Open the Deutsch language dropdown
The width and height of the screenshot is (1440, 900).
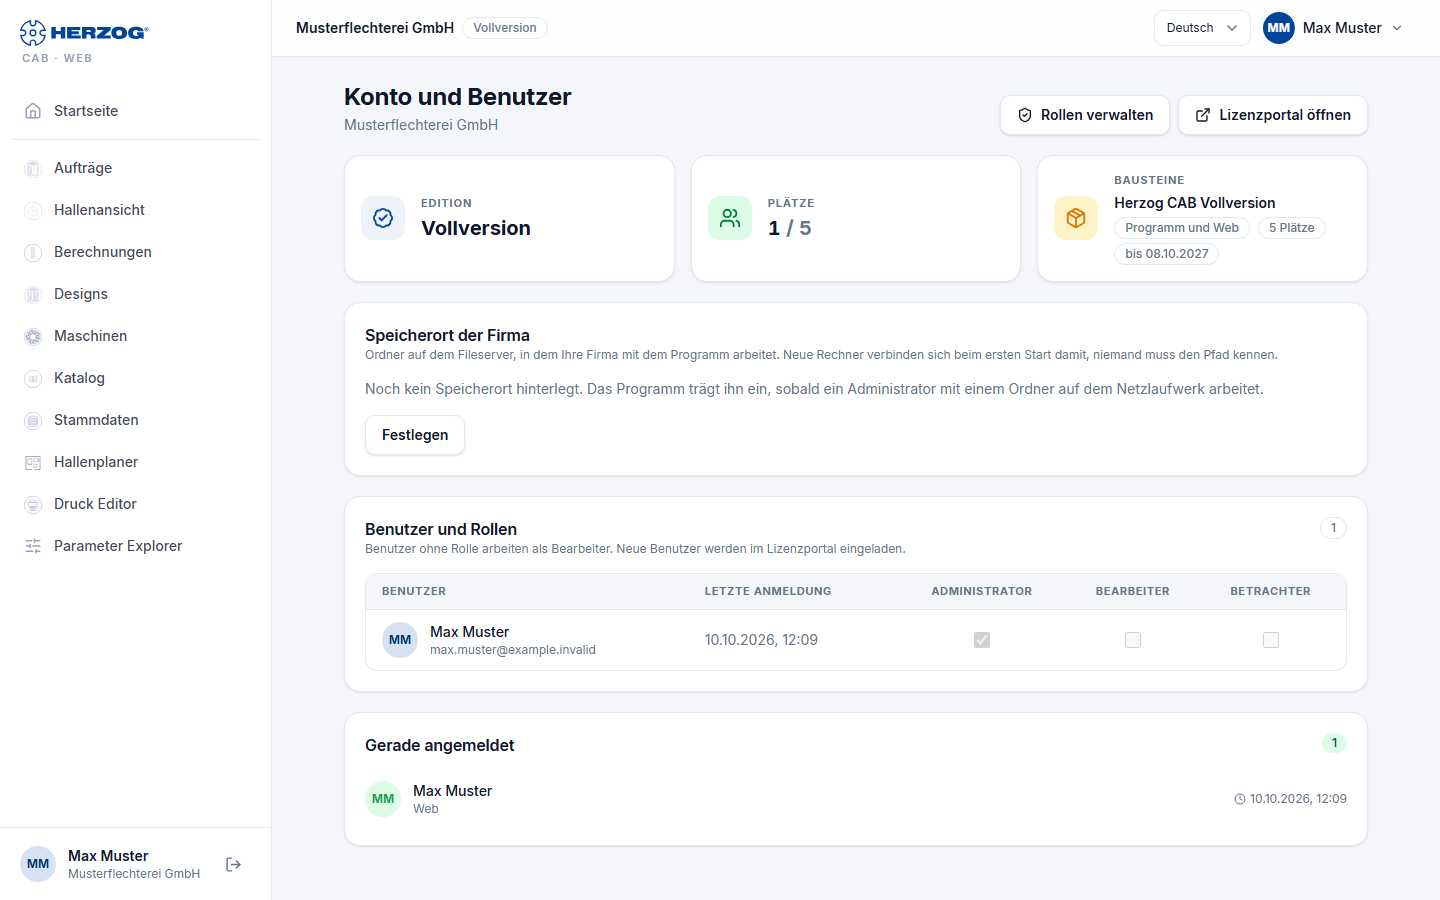point(1202,28)
